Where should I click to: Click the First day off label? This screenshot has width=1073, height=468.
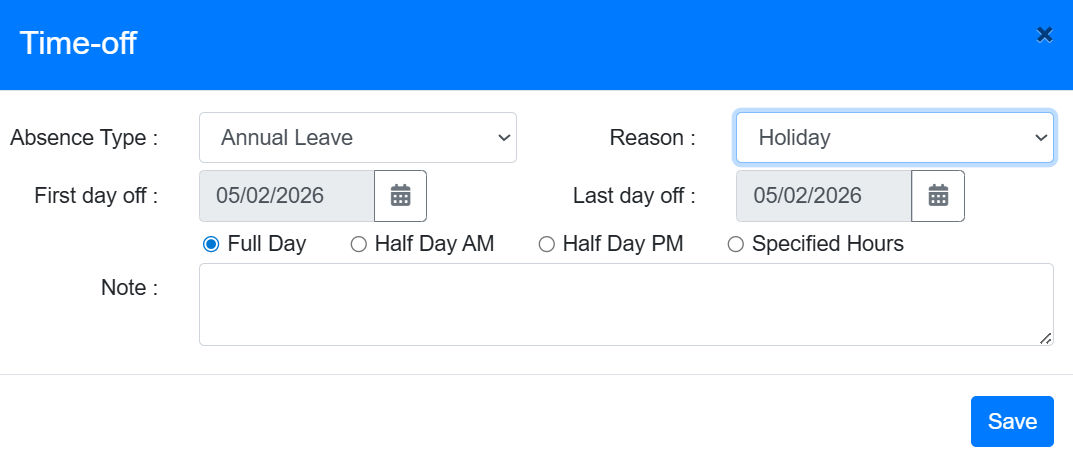click(x=96, y=195)
